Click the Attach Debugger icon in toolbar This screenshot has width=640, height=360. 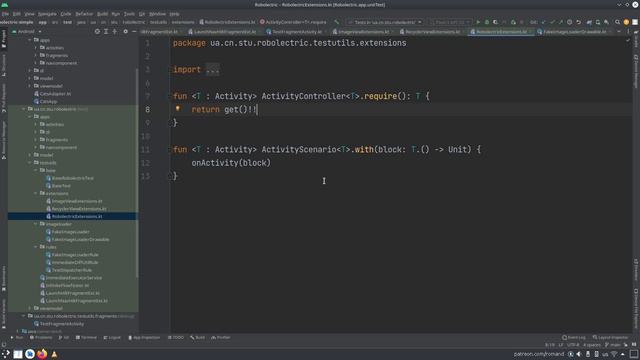pyautogui.click(x=513, y=22)
